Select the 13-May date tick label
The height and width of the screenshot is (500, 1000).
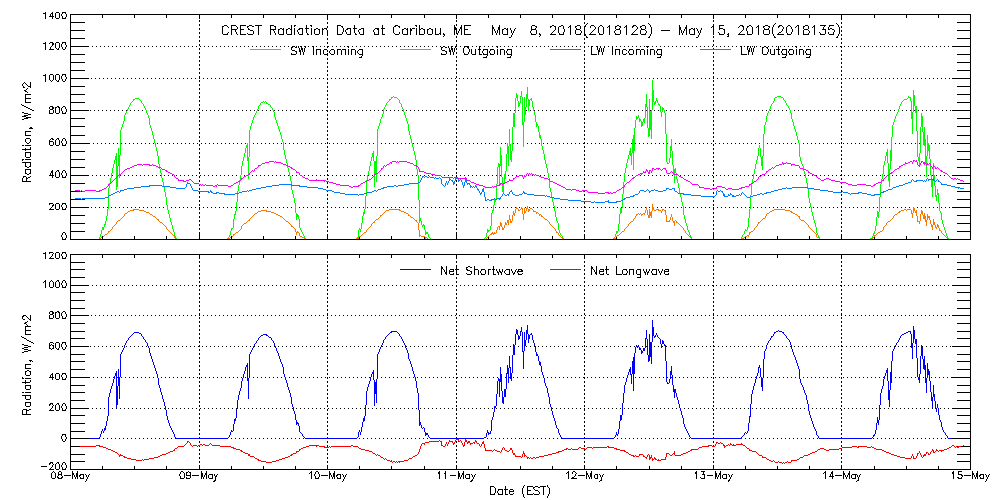[x=714, y=477]
